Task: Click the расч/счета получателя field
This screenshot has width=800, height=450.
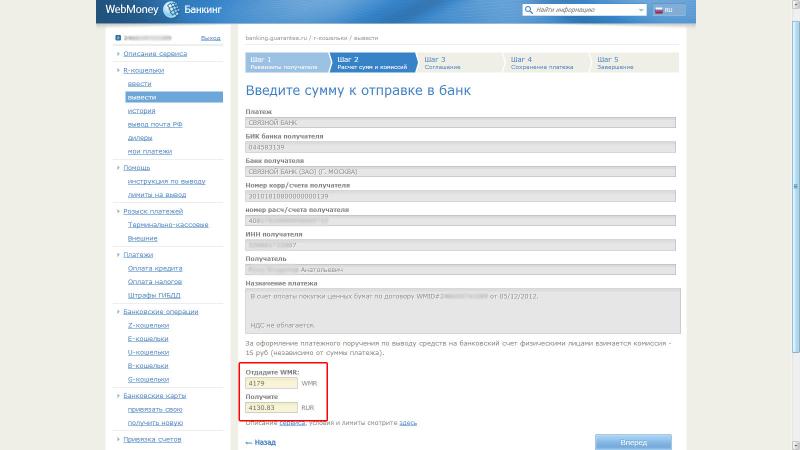Action: pos(460,220)
